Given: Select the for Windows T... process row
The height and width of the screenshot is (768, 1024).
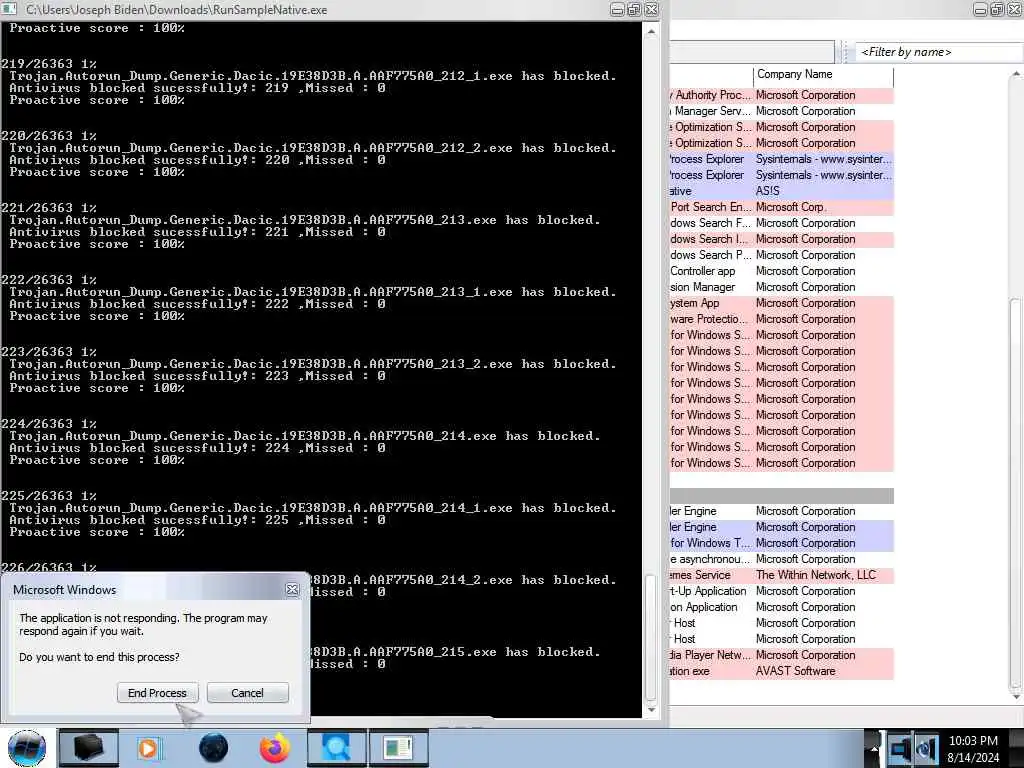Looking at the screenshot, I should (x=782, y=543).
